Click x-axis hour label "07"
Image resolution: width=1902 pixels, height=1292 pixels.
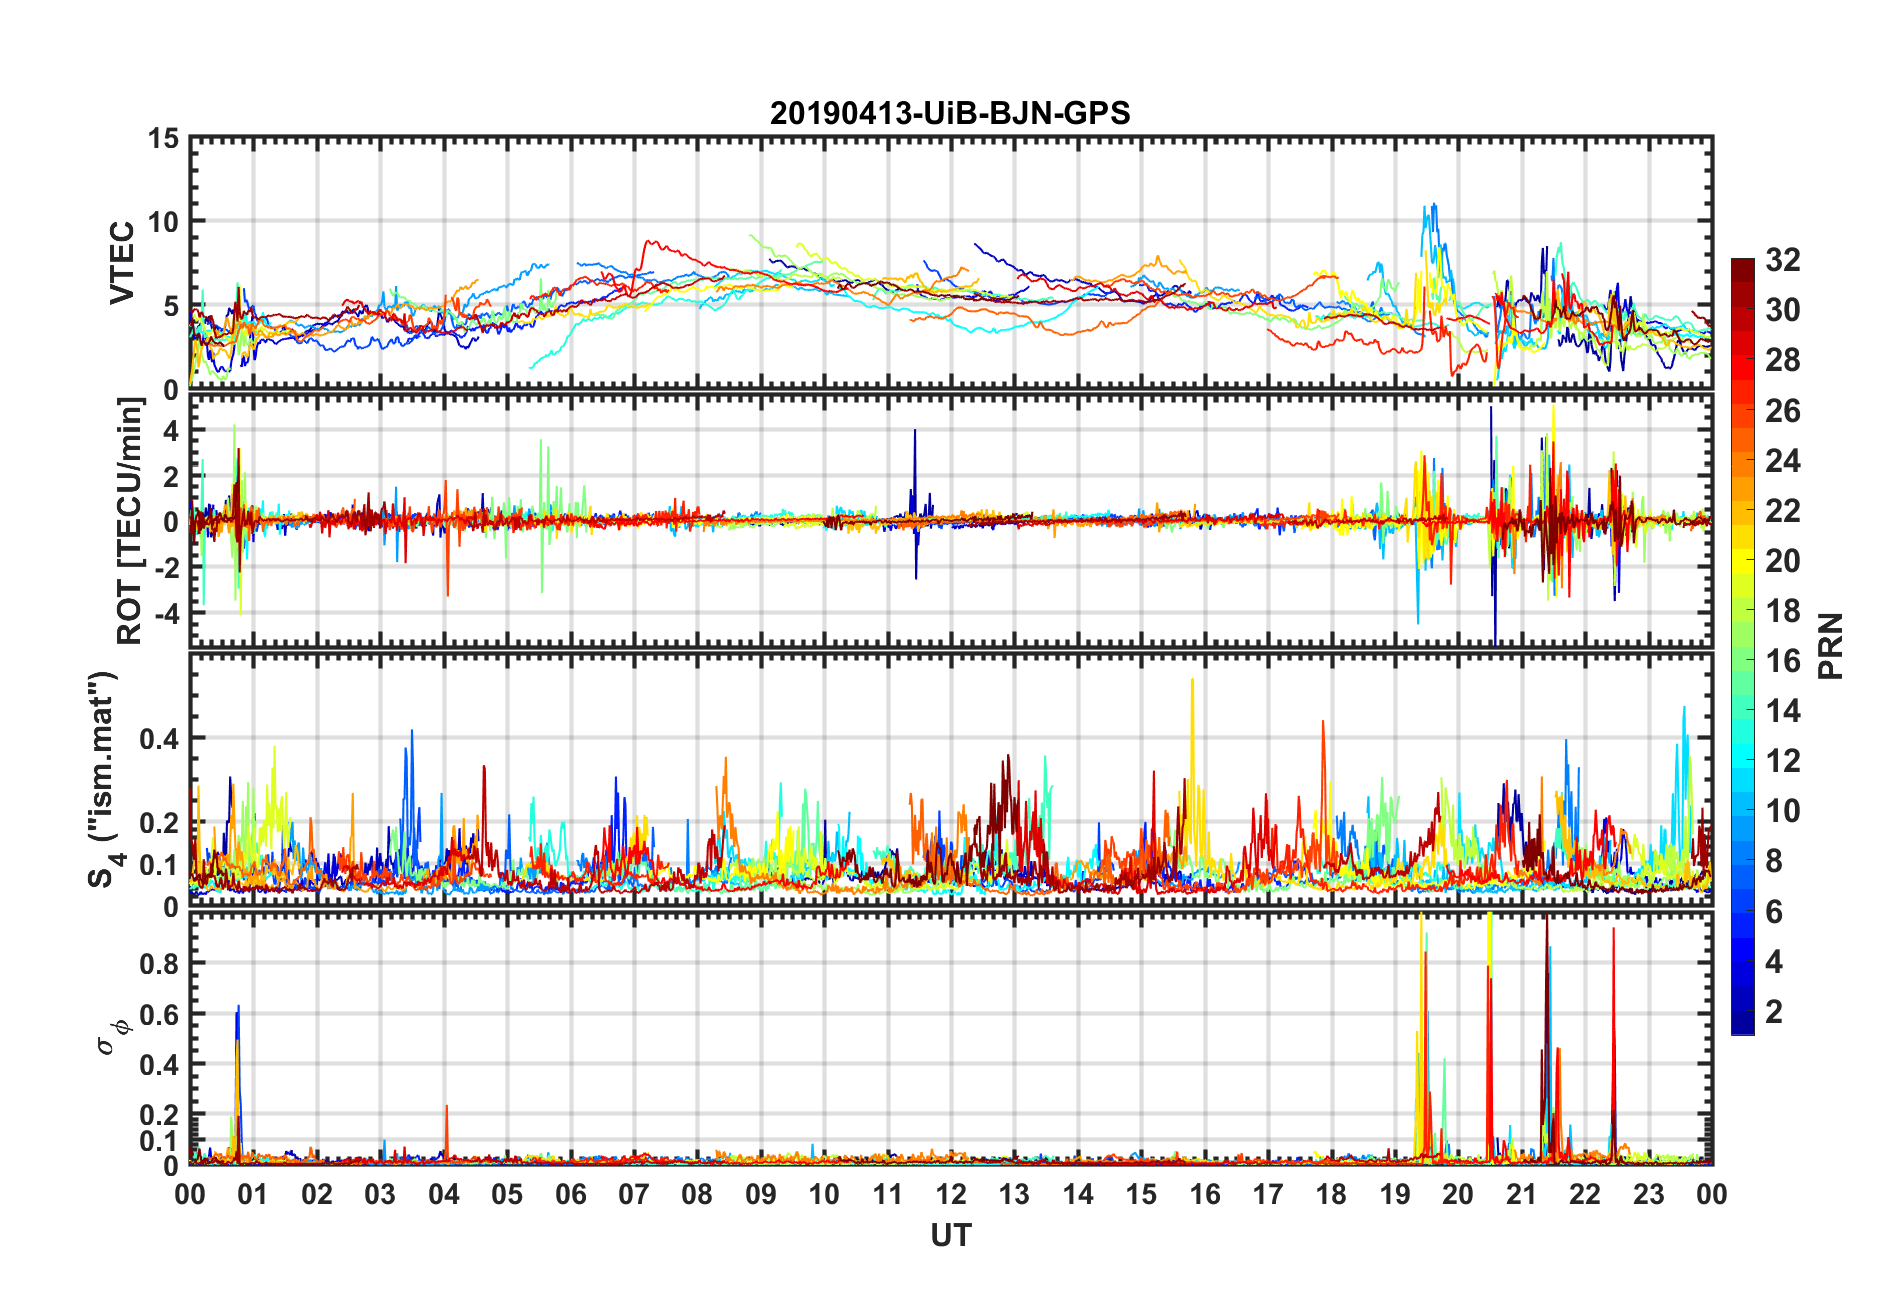[634, 1194]
